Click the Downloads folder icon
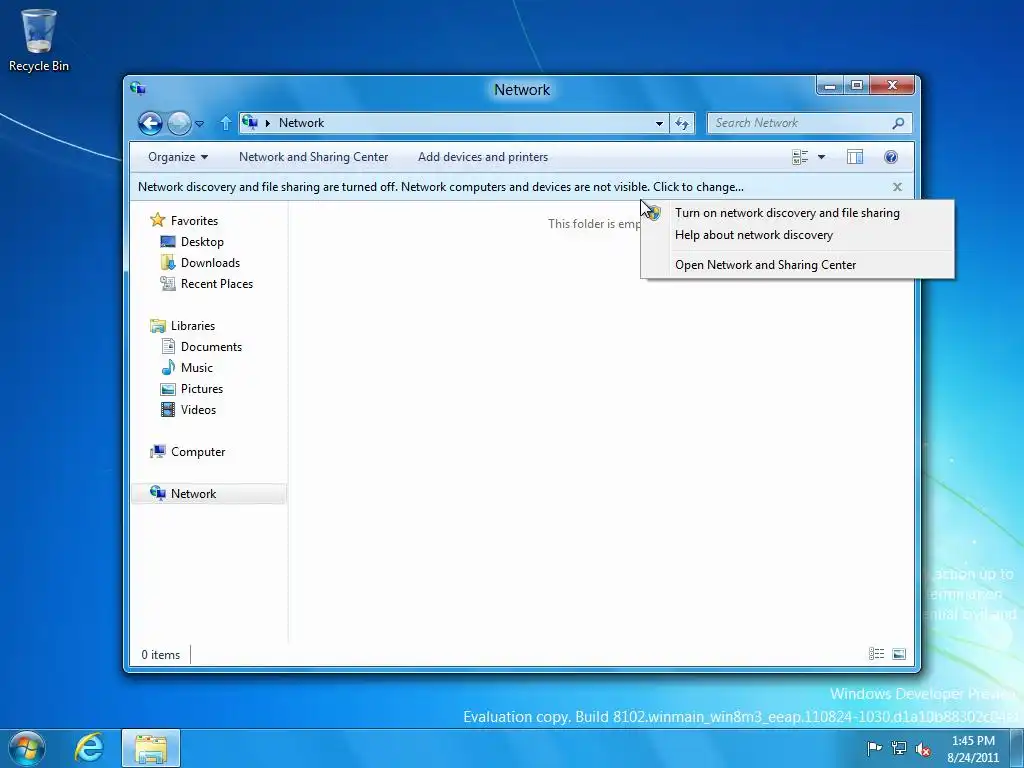1024x768 pixels. [x=168, y=263]
